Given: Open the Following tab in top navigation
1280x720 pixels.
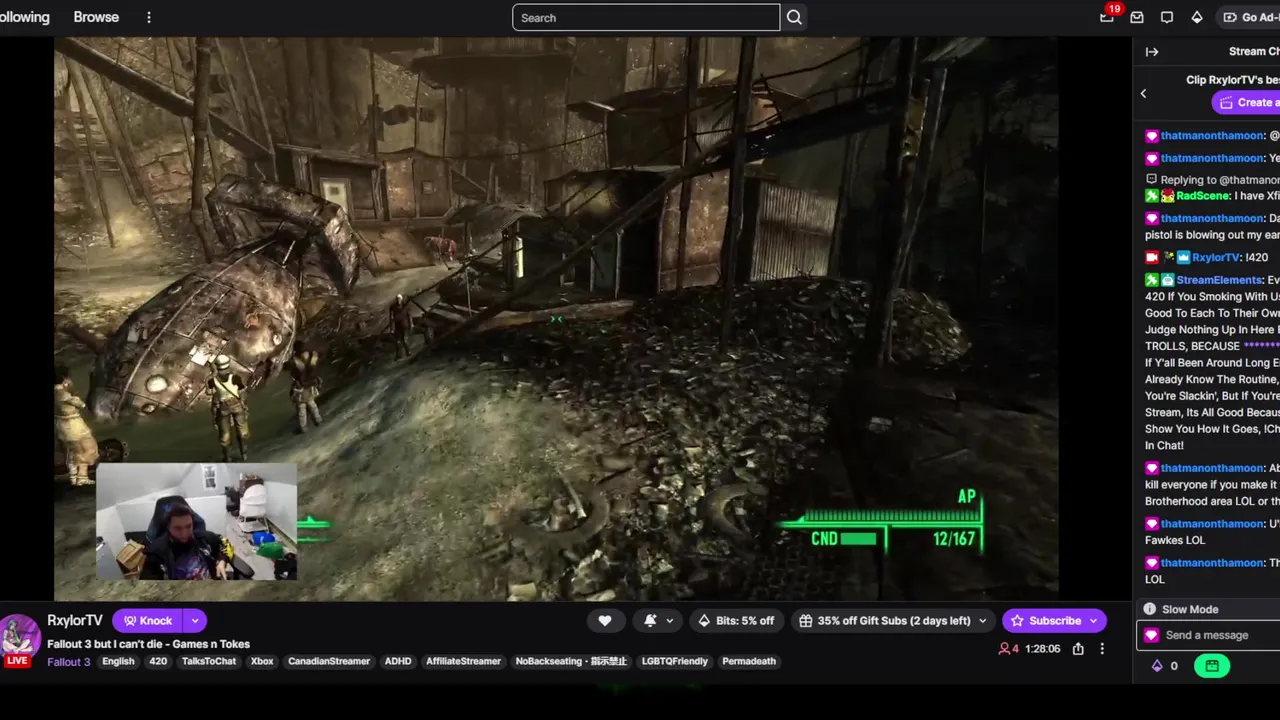Looking at the screenshot, I should 24,17.
